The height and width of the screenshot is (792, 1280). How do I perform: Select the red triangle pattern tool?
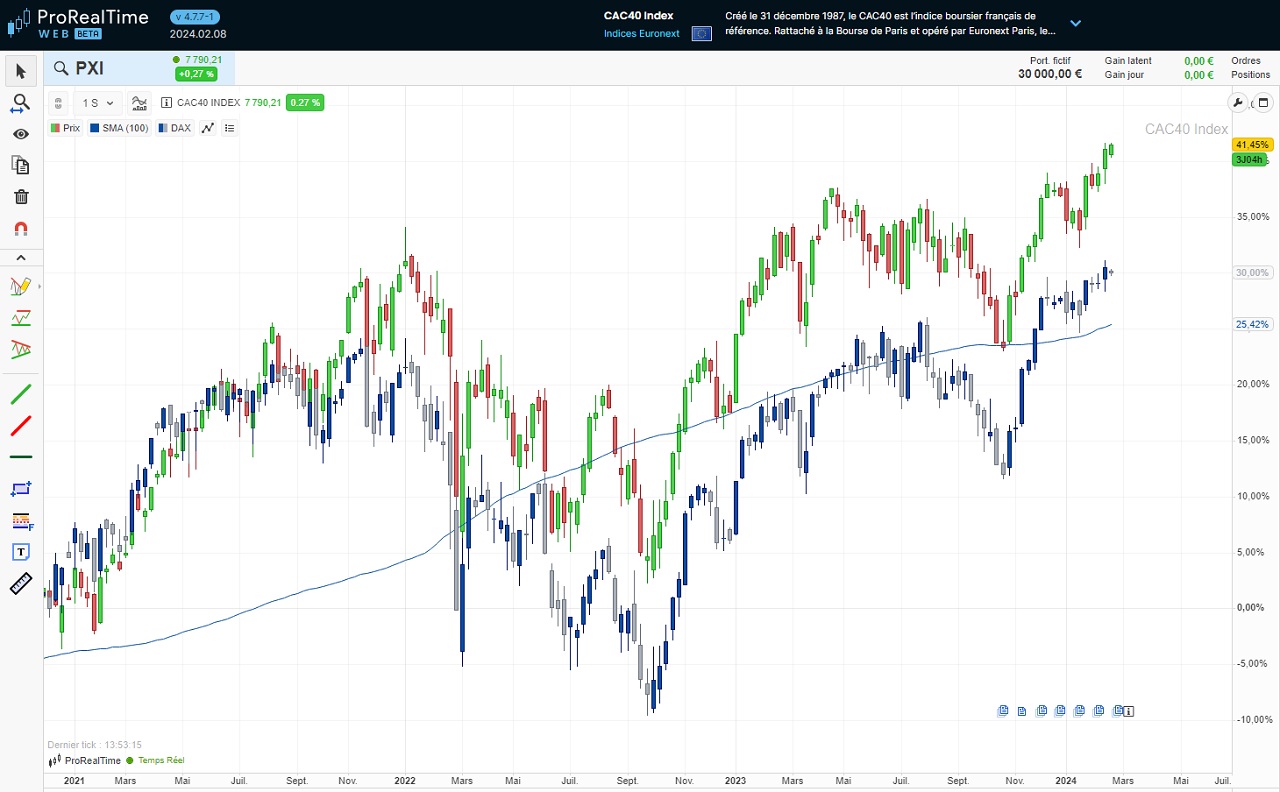coord(21,349)
